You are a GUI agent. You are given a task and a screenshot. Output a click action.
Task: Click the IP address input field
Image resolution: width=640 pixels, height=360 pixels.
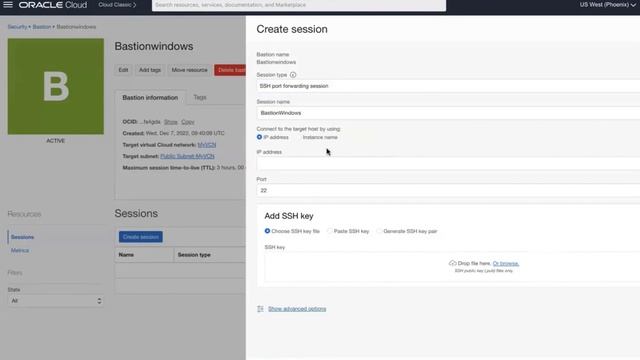pos(448,164)
